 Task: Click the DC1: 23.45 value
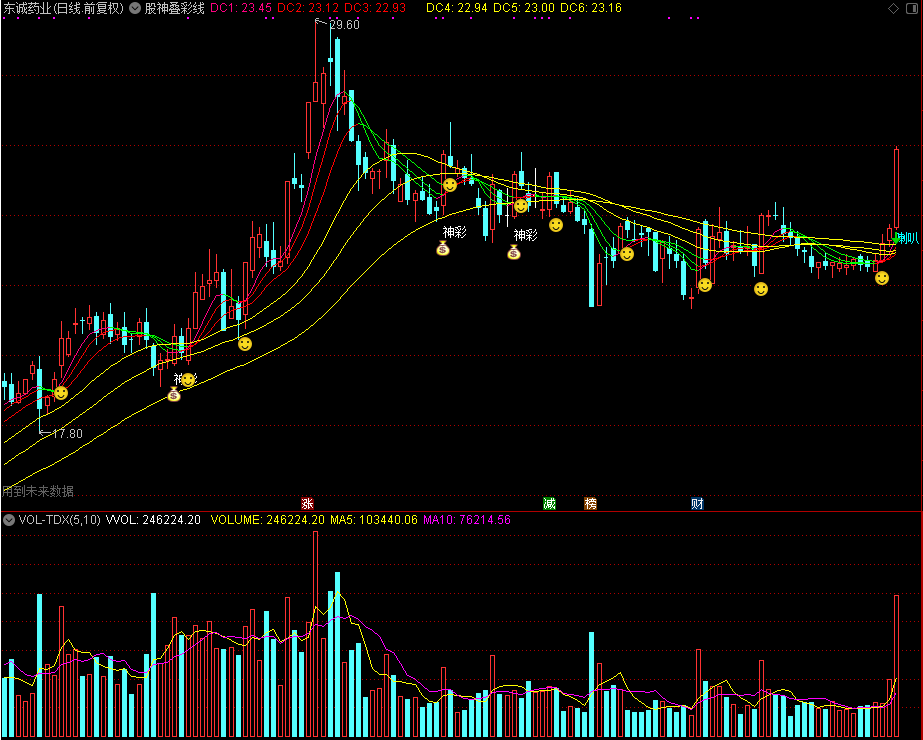tap(241, 8)
